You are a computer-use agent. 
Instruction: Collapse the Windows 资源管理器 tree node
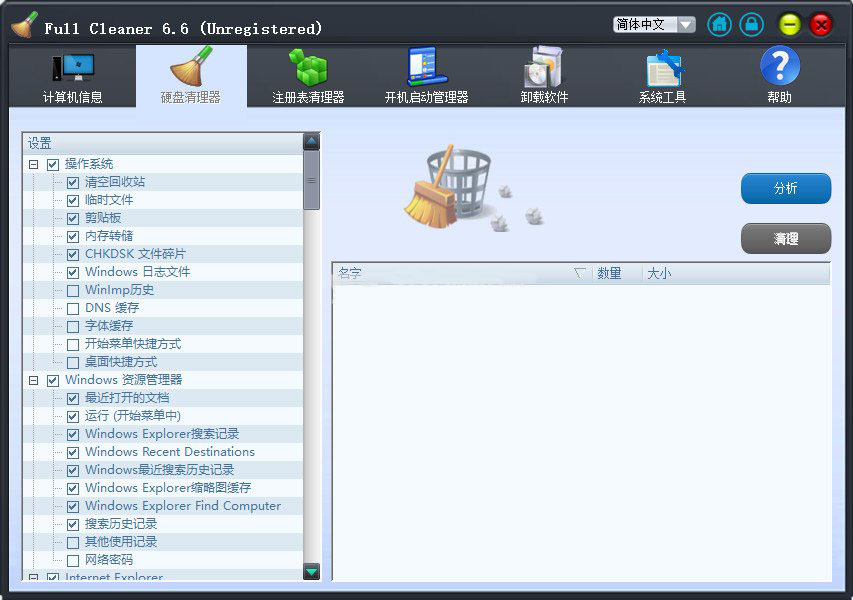(x=34, y=380)
